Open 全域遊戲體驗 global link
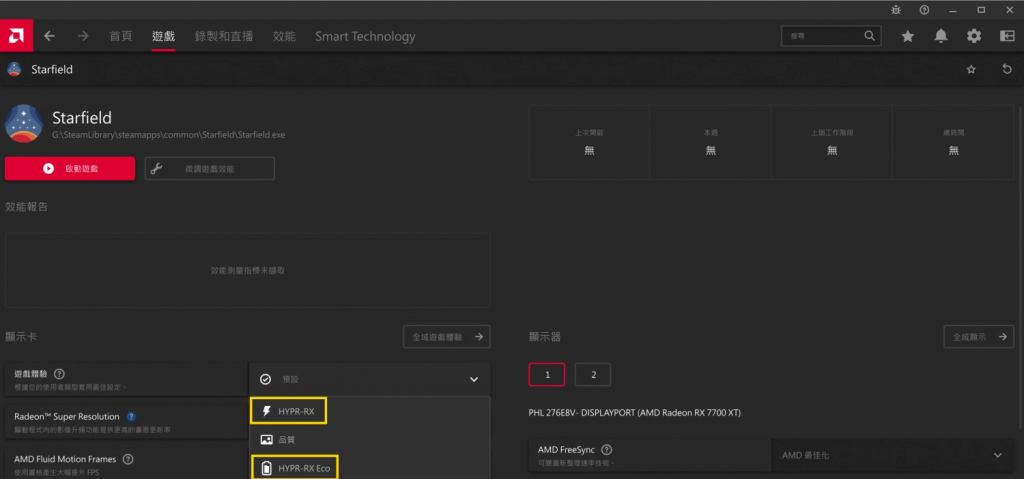Image resolution: width=1024 pixels, height=479 pixels. point(447,337)
